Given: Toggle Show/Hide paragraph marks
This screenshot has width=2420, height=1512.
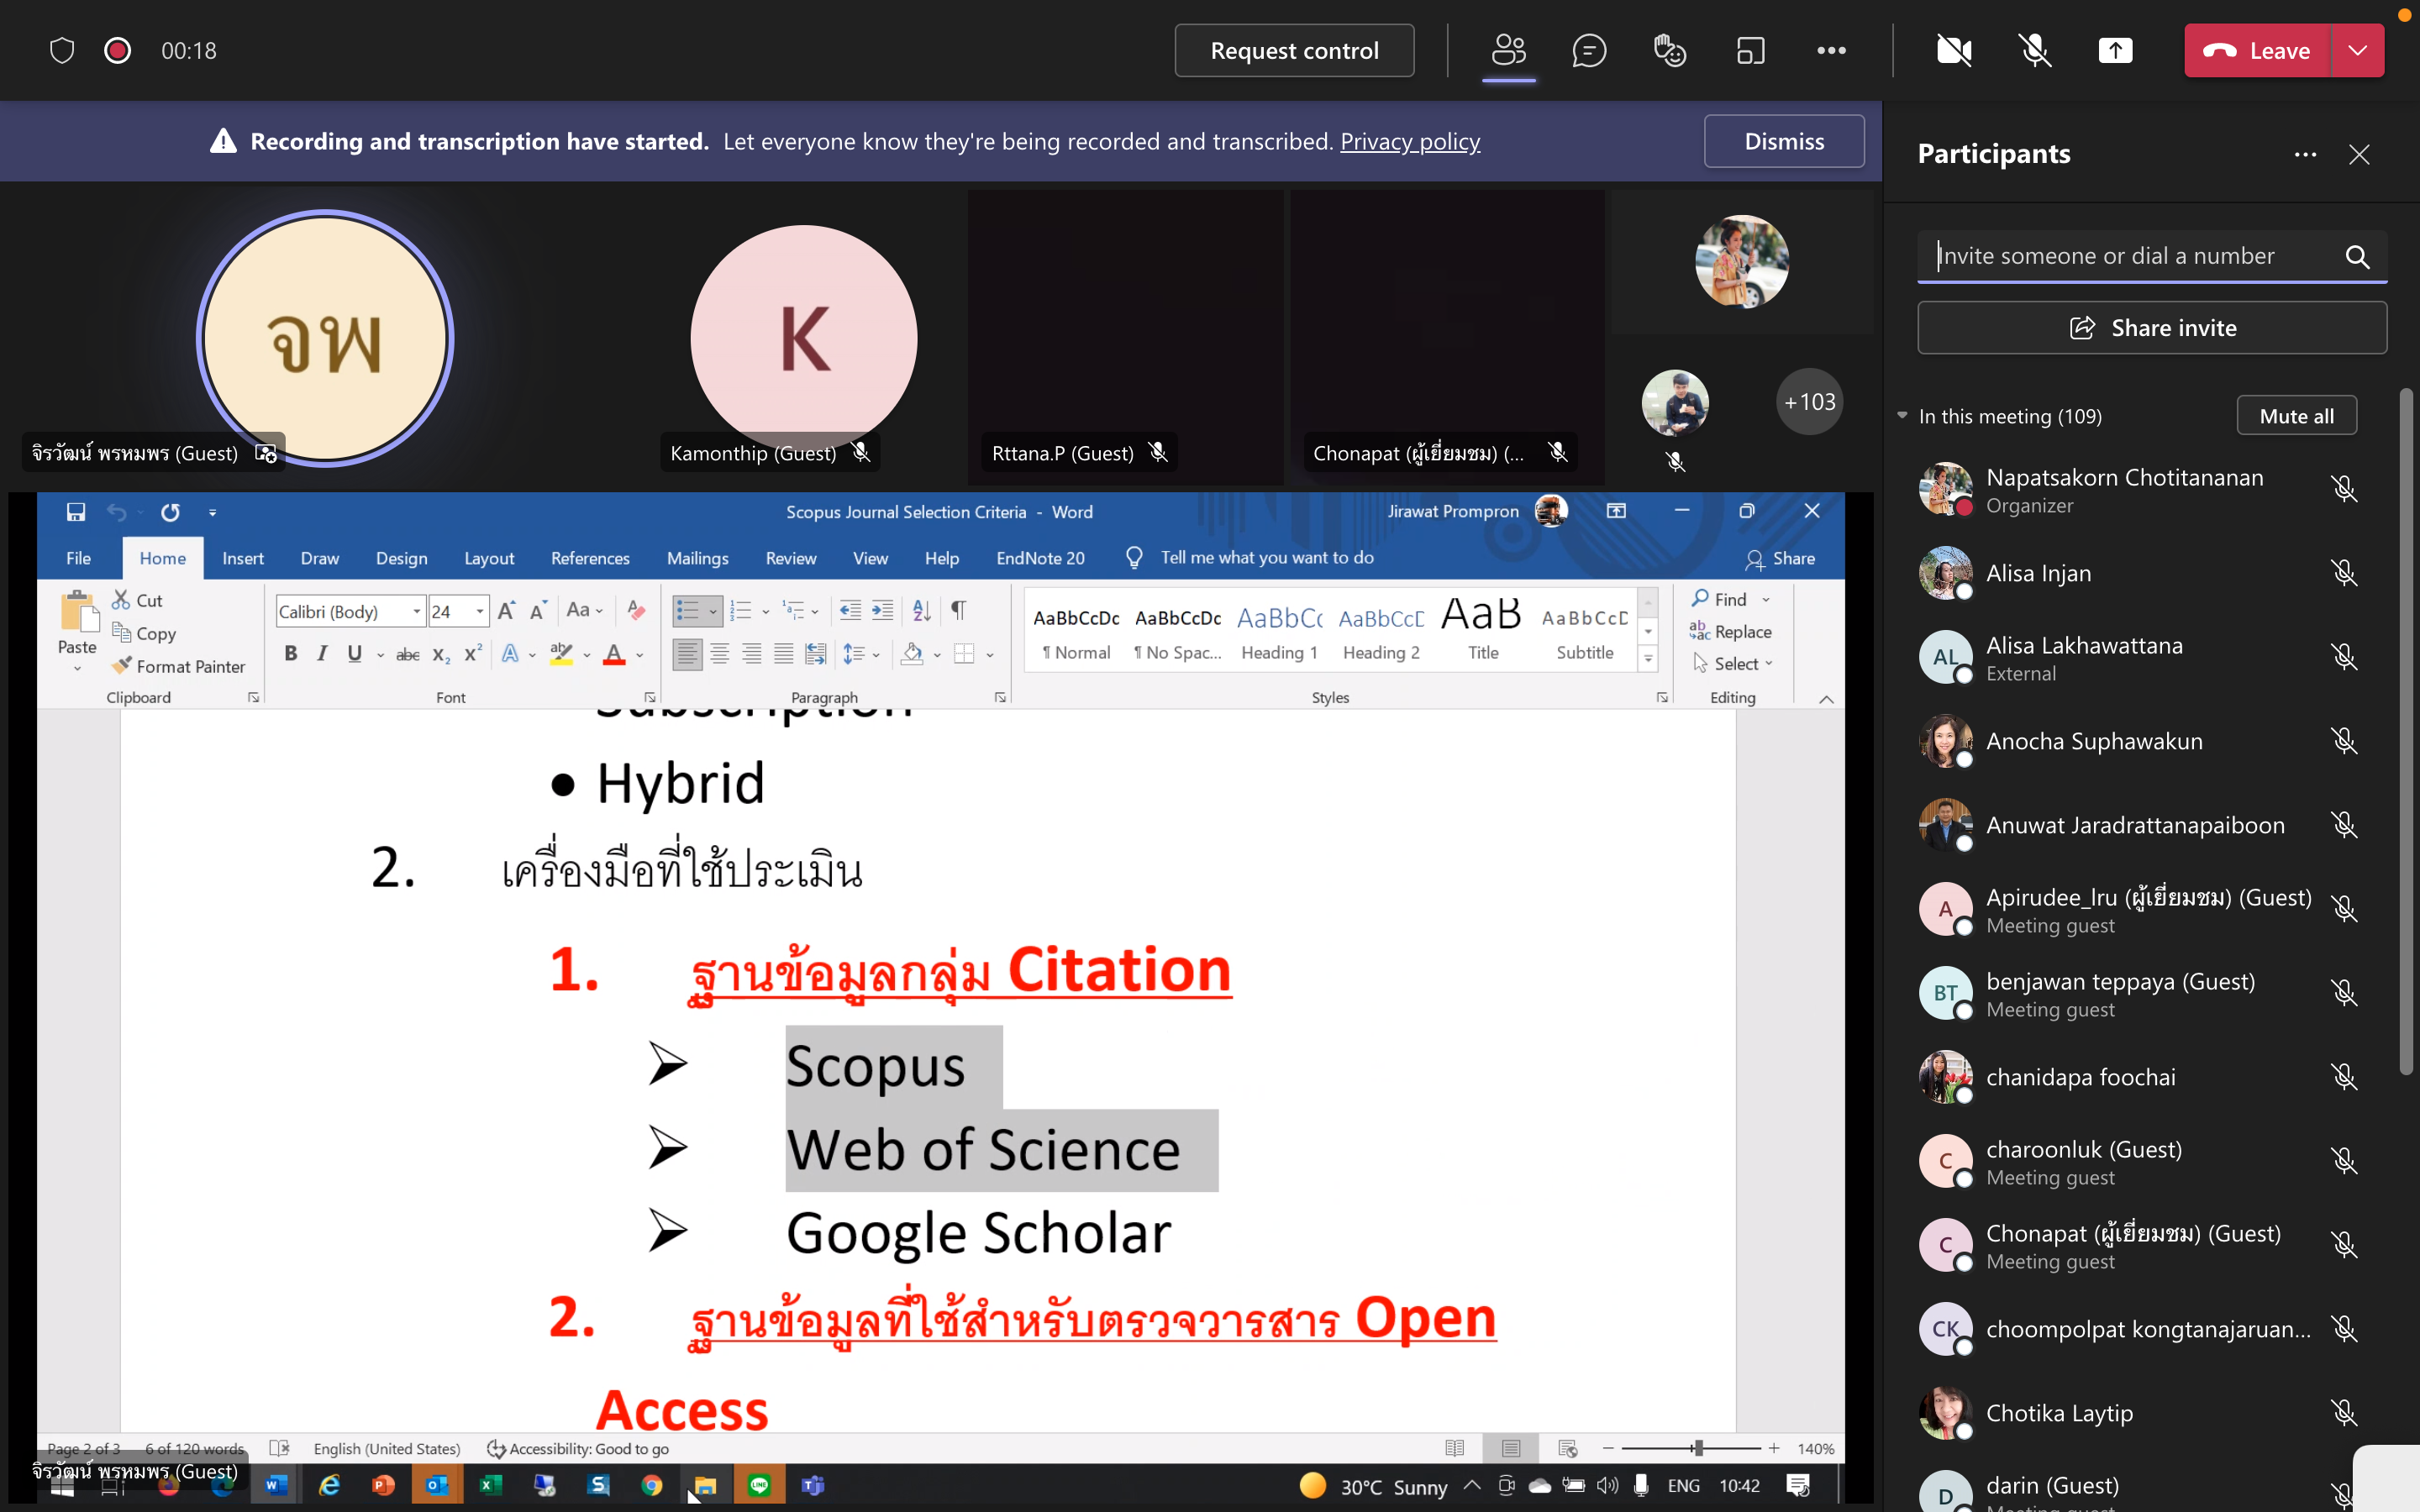Looking at the screenshot, I should [958, 610].
